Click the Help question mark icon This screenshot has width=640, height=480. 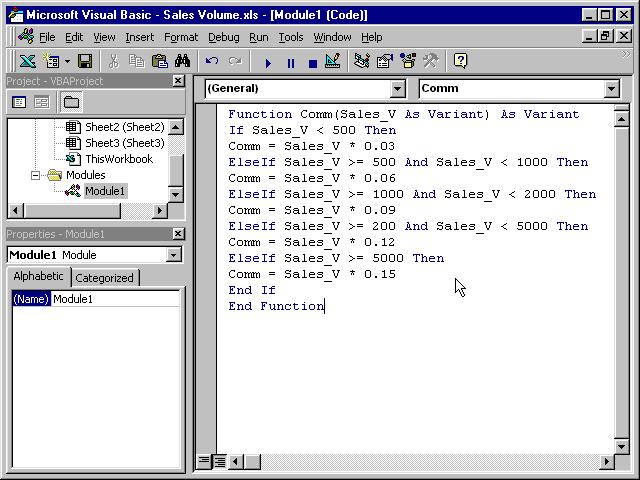coord(460,62)
